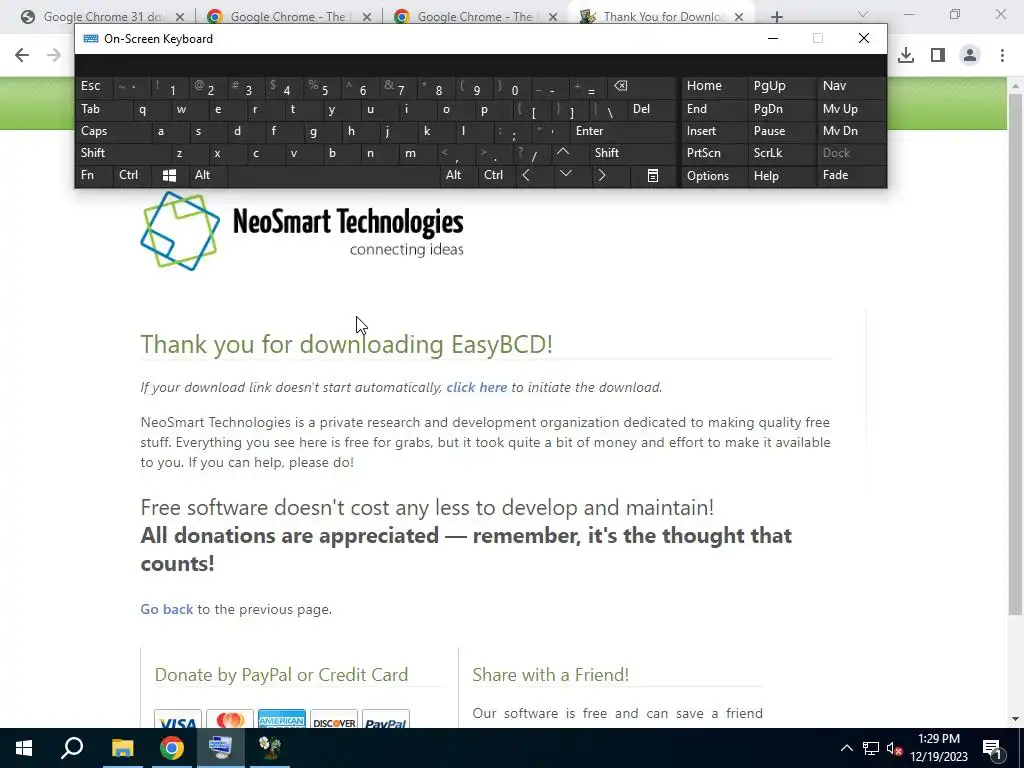Open Chrome tab search dropdown arrow
Screen dimensions: 1024x768
pos(863,14)
